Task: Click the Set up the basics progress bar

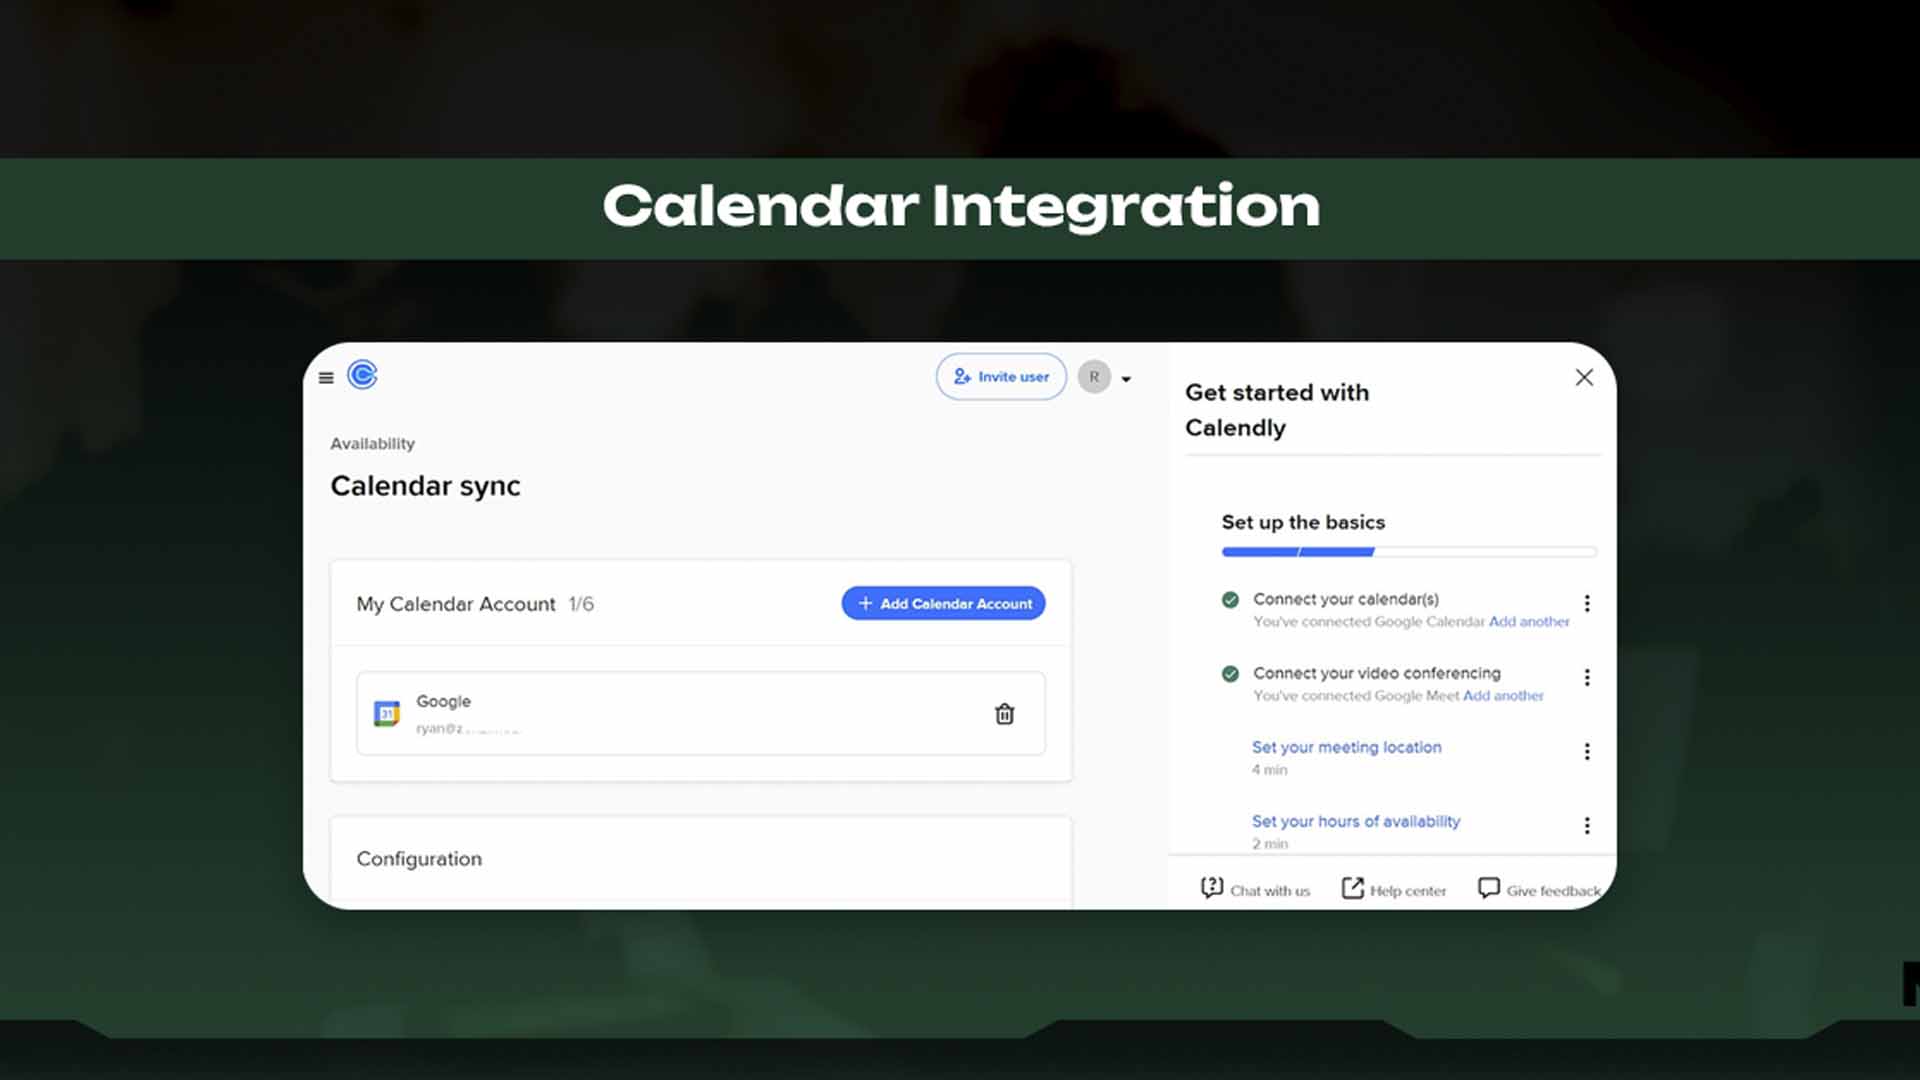Action: point(1409,552)
